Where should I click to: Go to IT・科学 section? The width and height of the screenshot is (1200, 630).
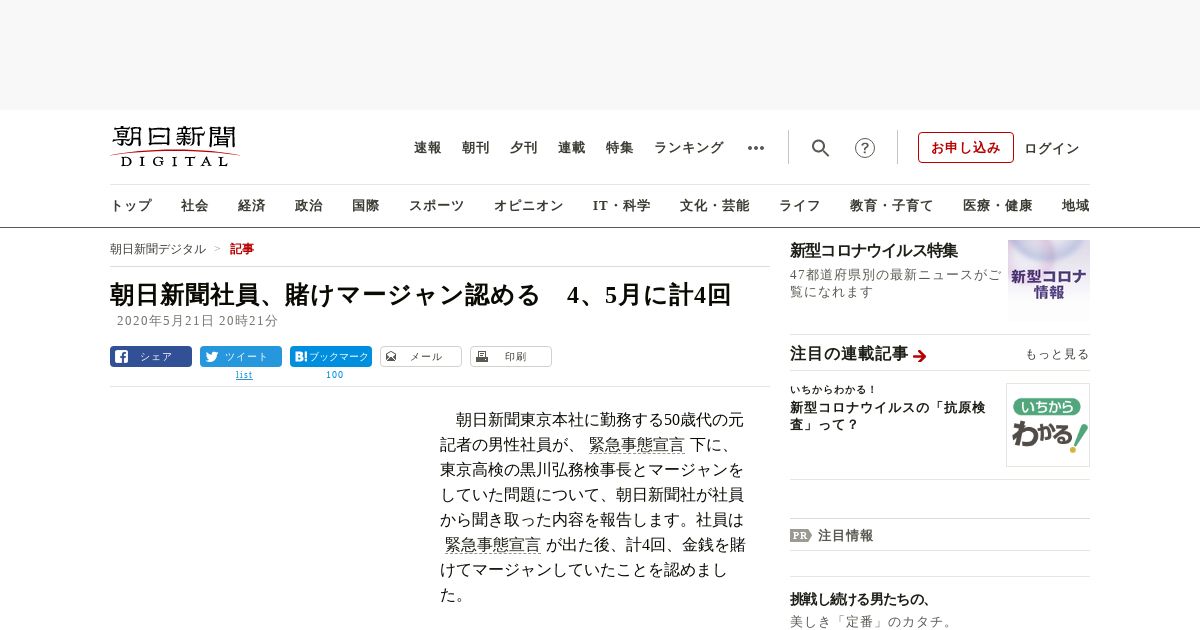click(x=622, y=206)
